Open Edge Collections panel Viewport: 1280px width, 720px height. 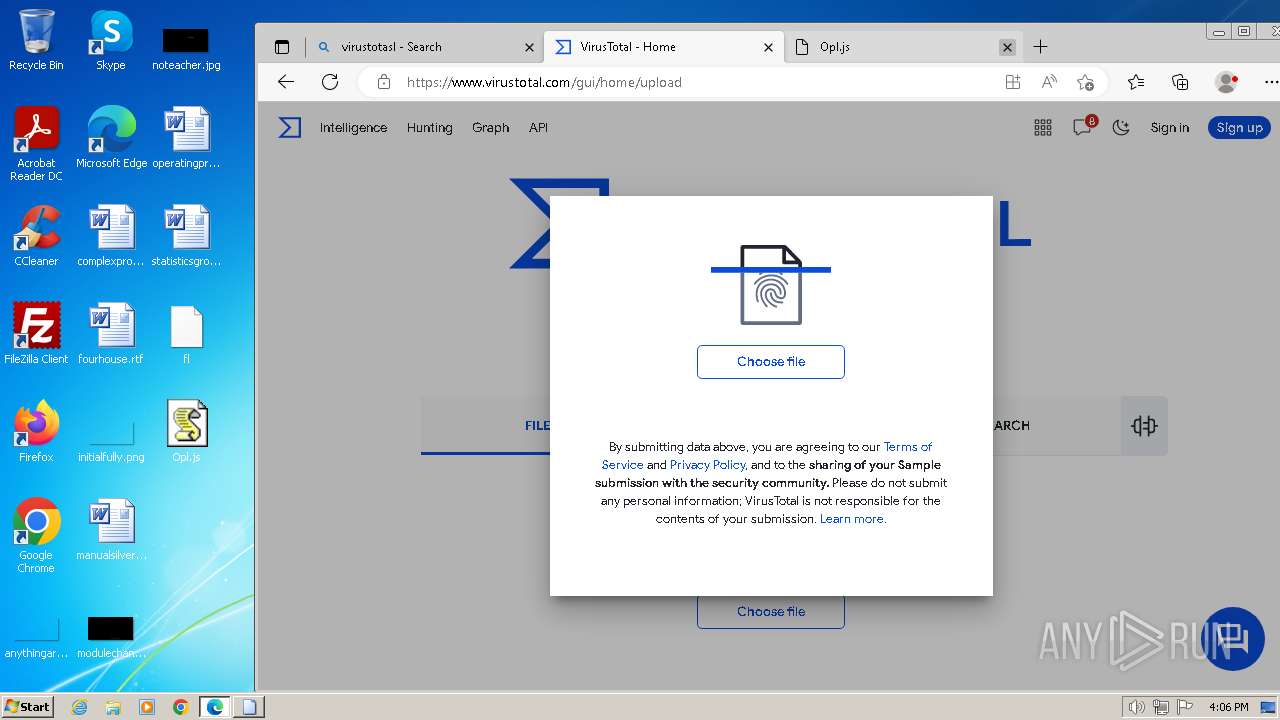(x=1180, y=82)
